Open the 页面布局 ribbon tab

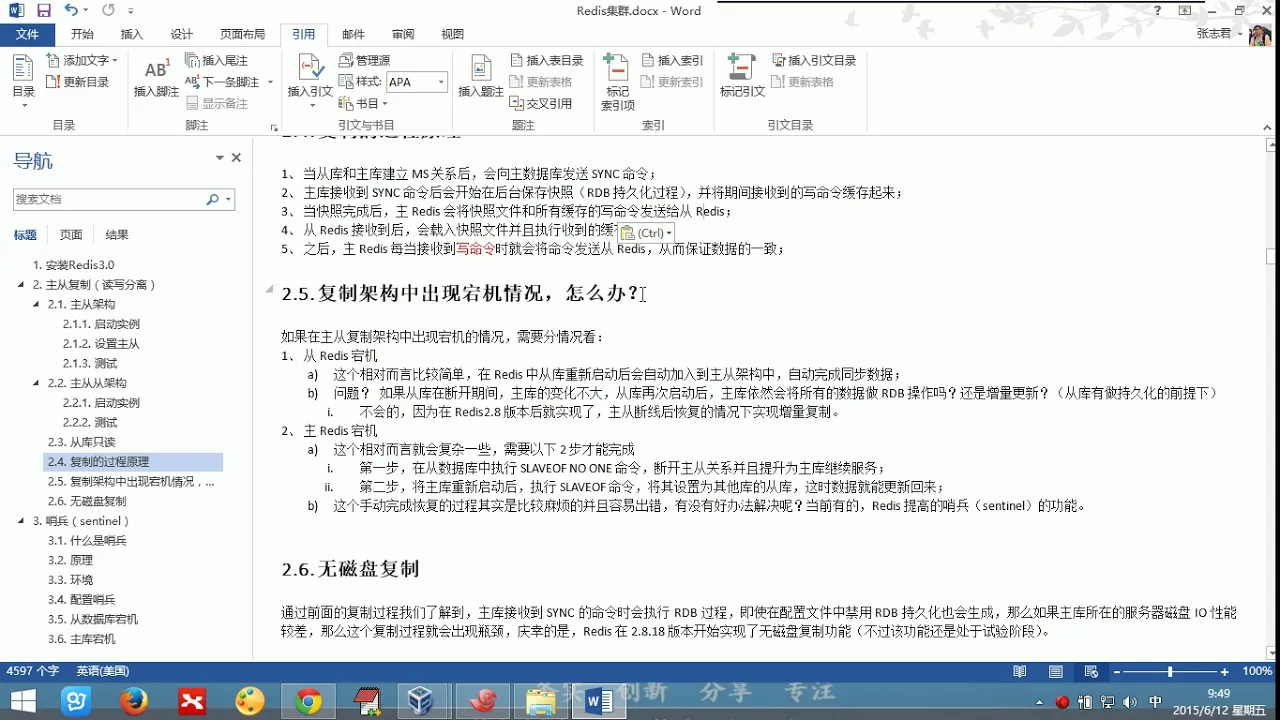pos(243,34)
